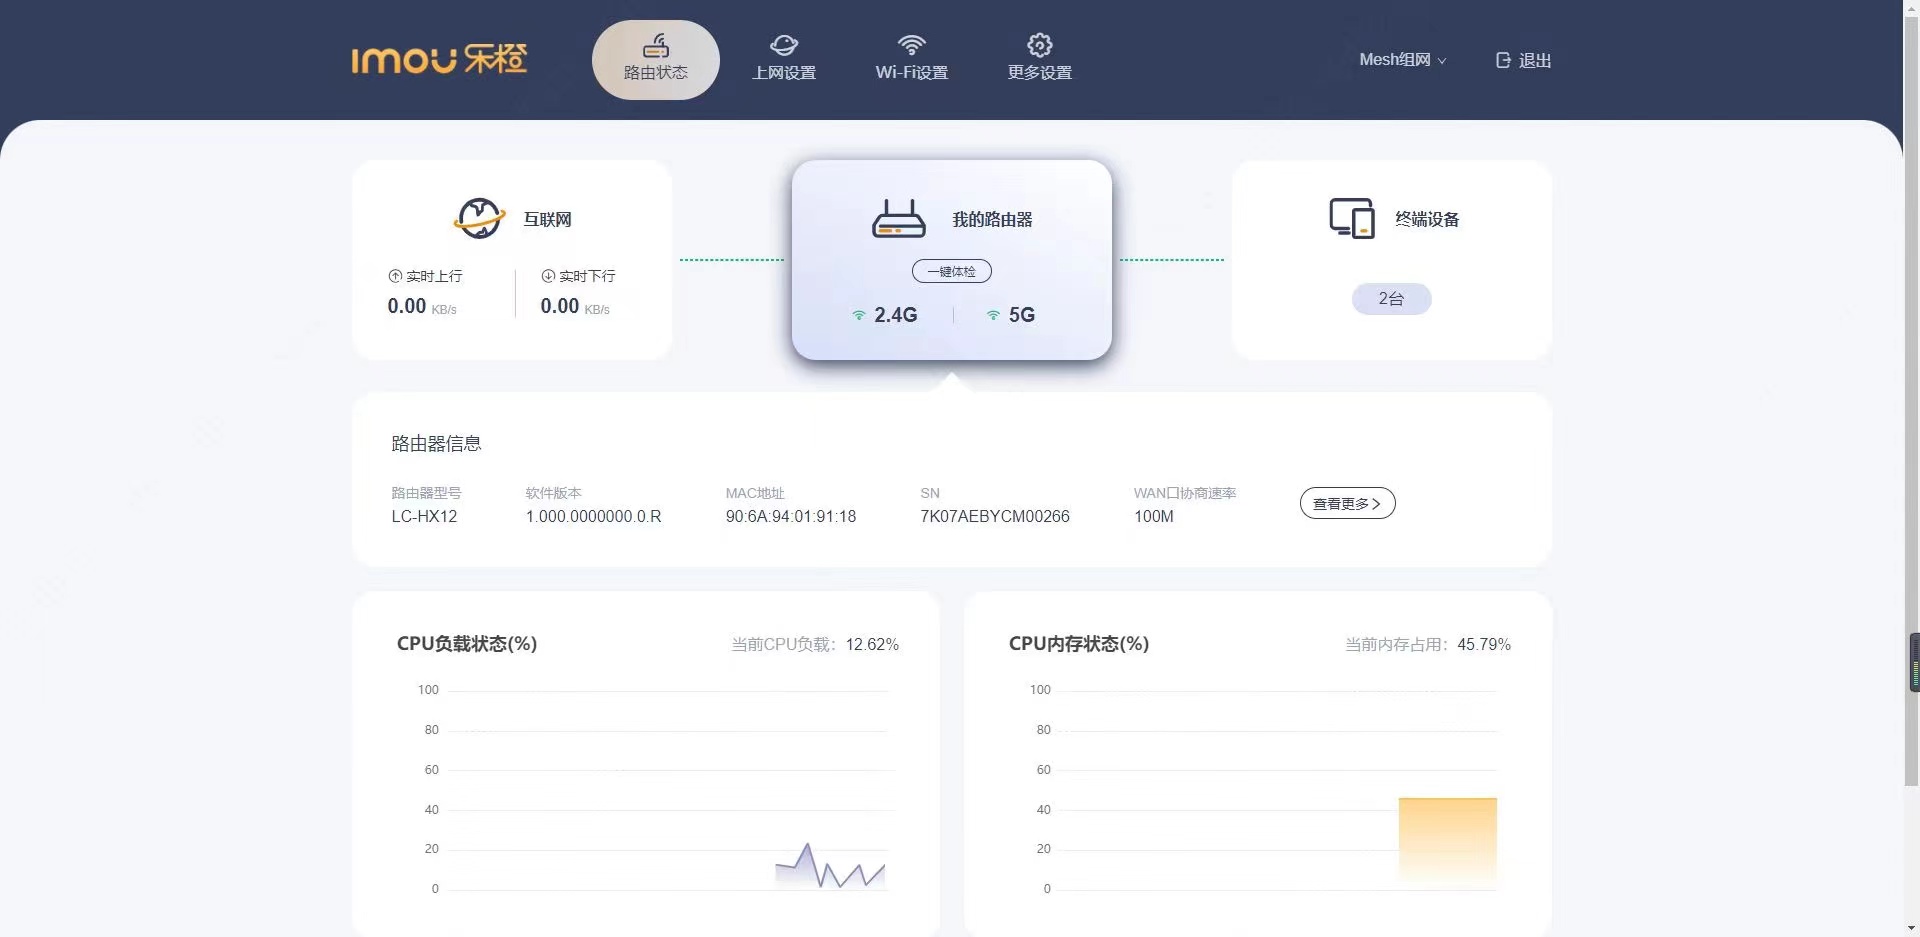Click the globe icon beside 互联网
Screen dimensions: 1920x937
click(x=480, y=218)
